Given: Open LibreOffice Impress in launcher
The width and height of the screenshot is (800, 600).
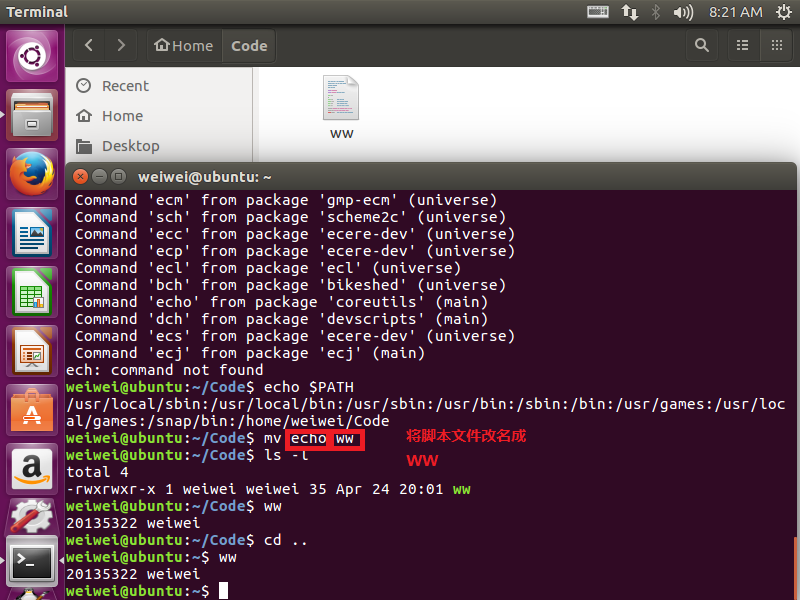Looking at the screenshot, I should click(32, 351).
